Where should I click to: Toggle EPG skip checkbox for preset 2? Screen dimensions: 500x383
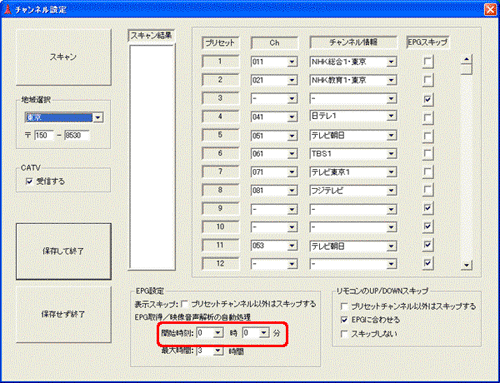(428, 80)
